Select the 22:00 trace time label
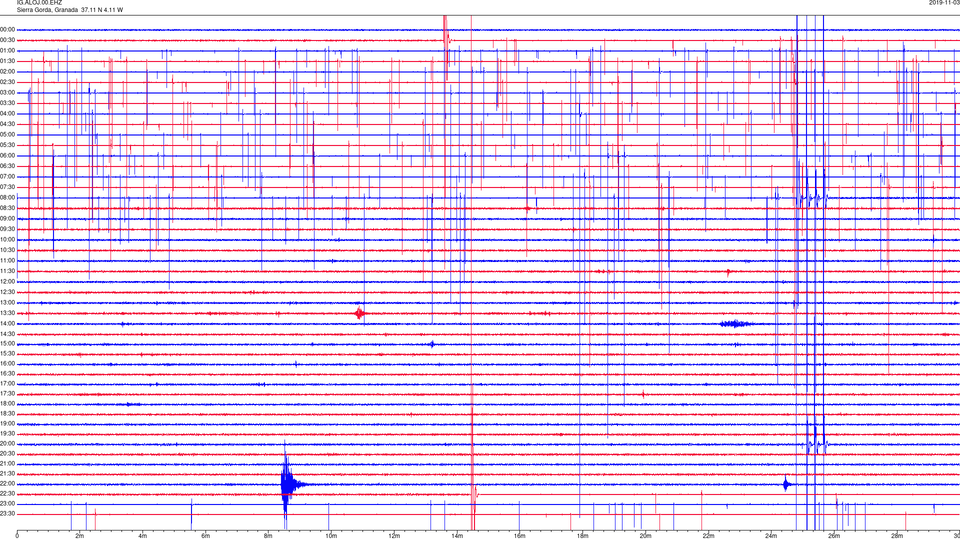 [x=8, y=484]
